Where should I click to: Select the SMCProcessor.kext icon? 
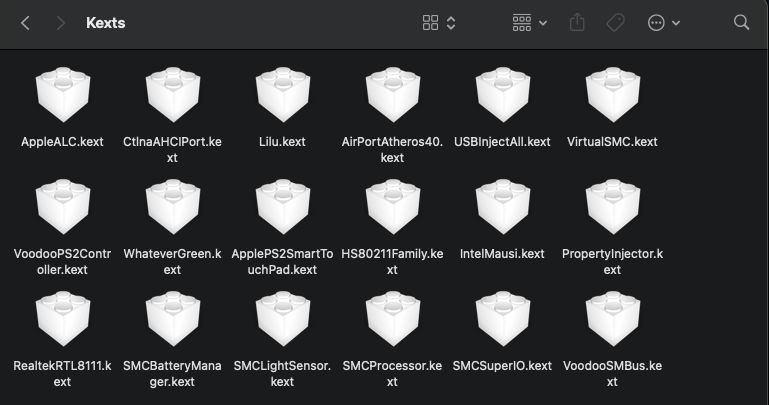(x=392, y=319)
